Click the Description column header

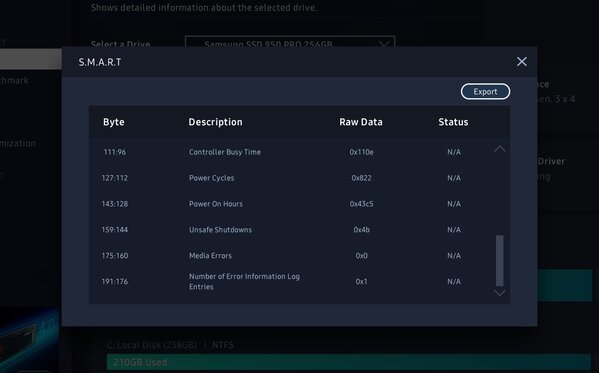coord(215,122)
